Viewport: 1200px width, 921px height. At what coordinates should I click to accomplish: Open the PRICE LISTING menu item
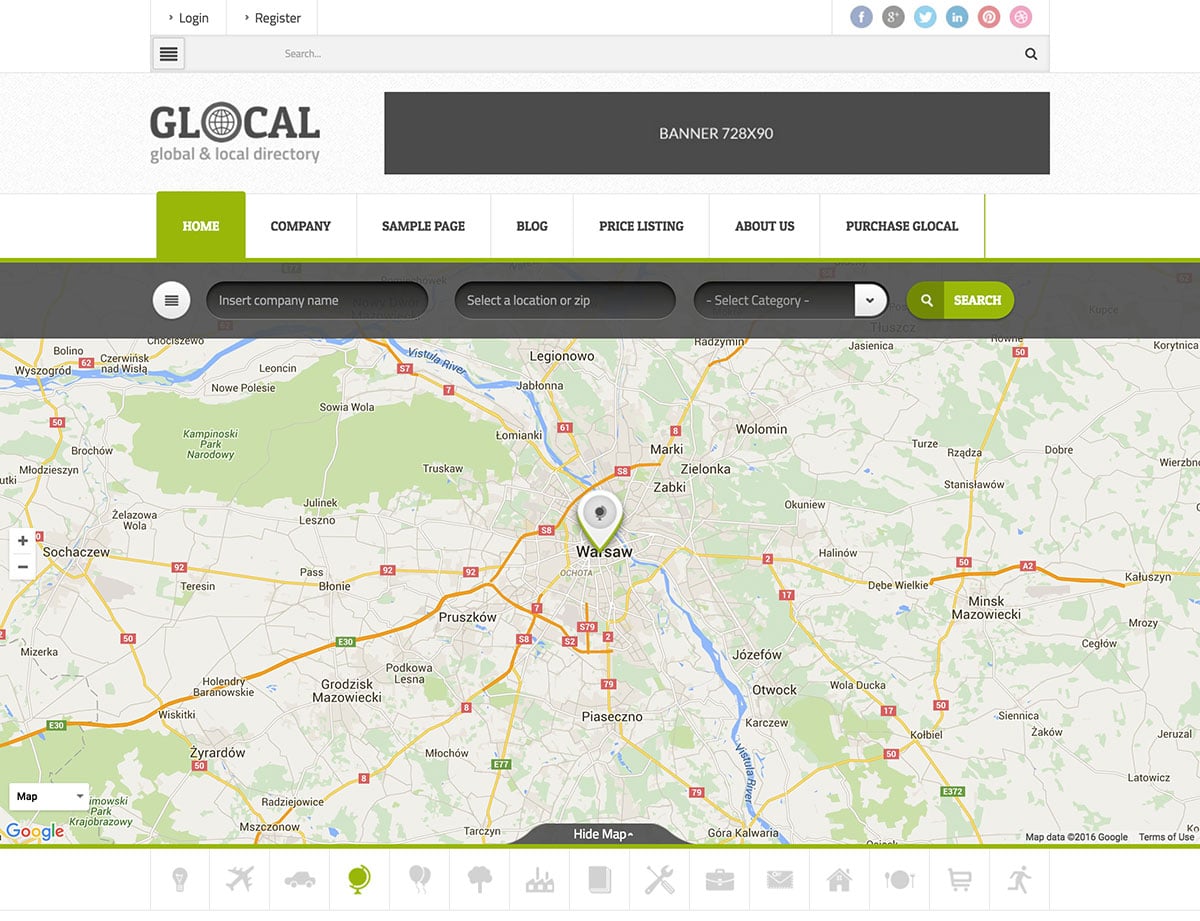click(x=640, y=226)
